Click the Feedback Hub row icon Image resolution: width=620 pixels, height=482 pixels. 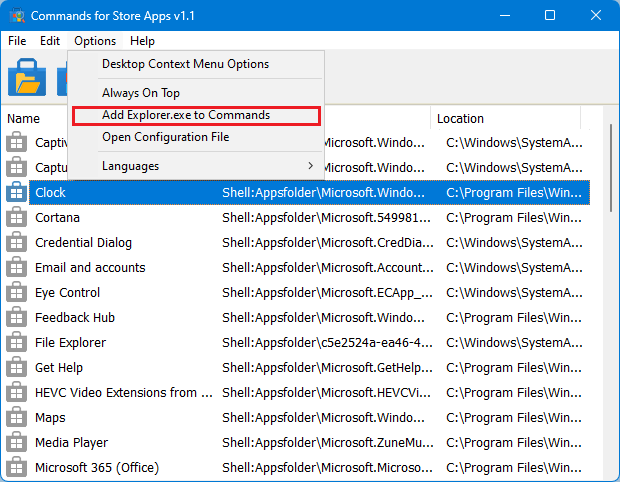click(16, 317)
